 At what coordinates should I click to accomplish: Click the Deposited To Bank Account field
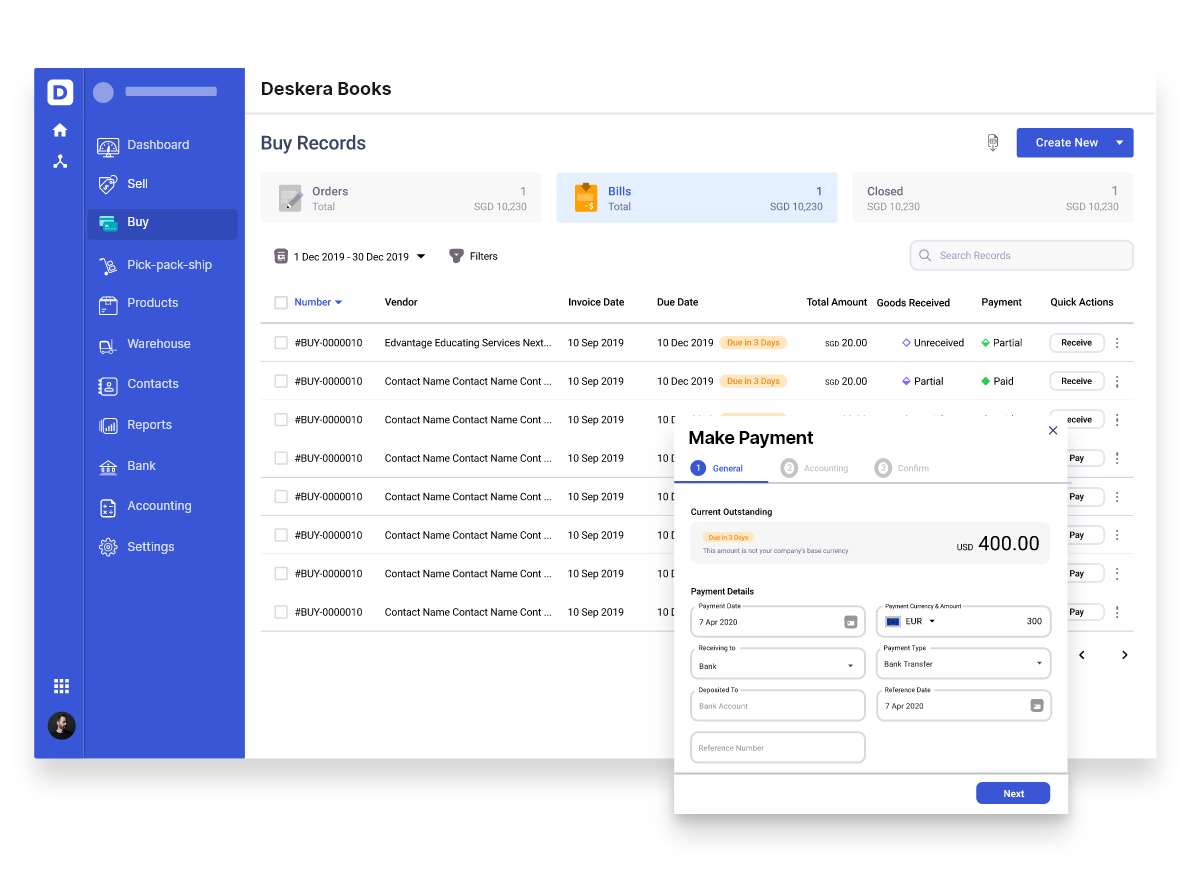[778, 706]
